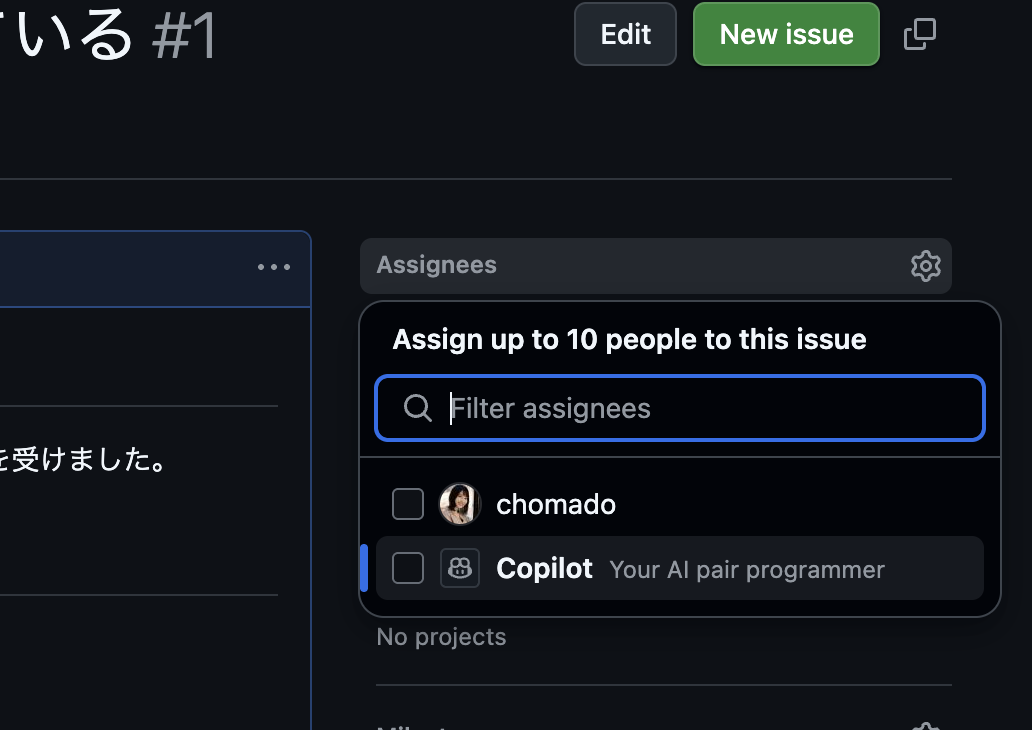Click the gear beside the Assignees header
The height and width of the screenshot is (730, 1032).
coord(925,266)
